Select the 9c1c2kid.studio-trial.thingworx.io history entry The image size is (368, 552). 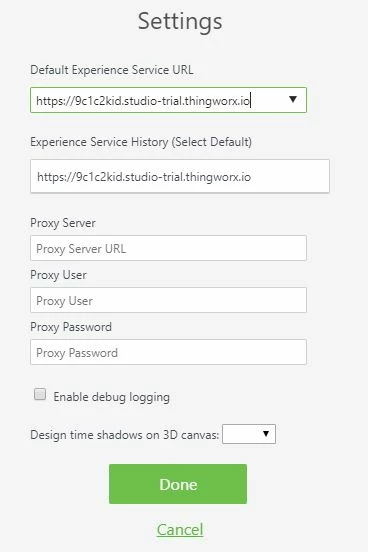click(x=144, y=176)
